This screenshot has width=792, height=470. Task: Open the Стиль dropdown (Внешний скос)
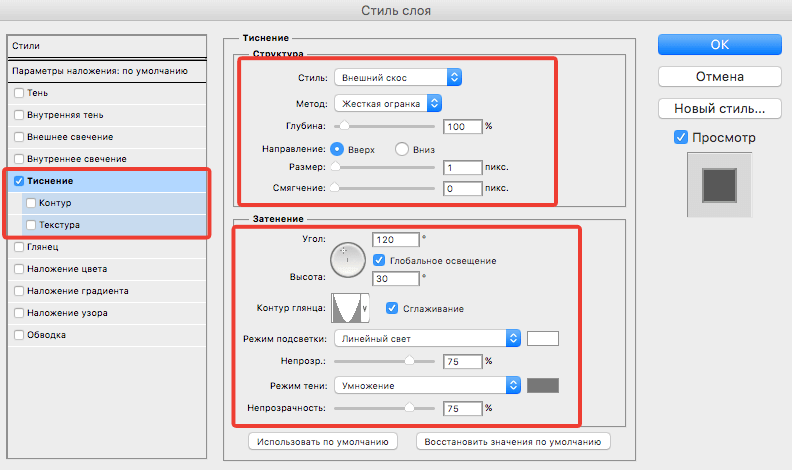click(x=398, y=77)
